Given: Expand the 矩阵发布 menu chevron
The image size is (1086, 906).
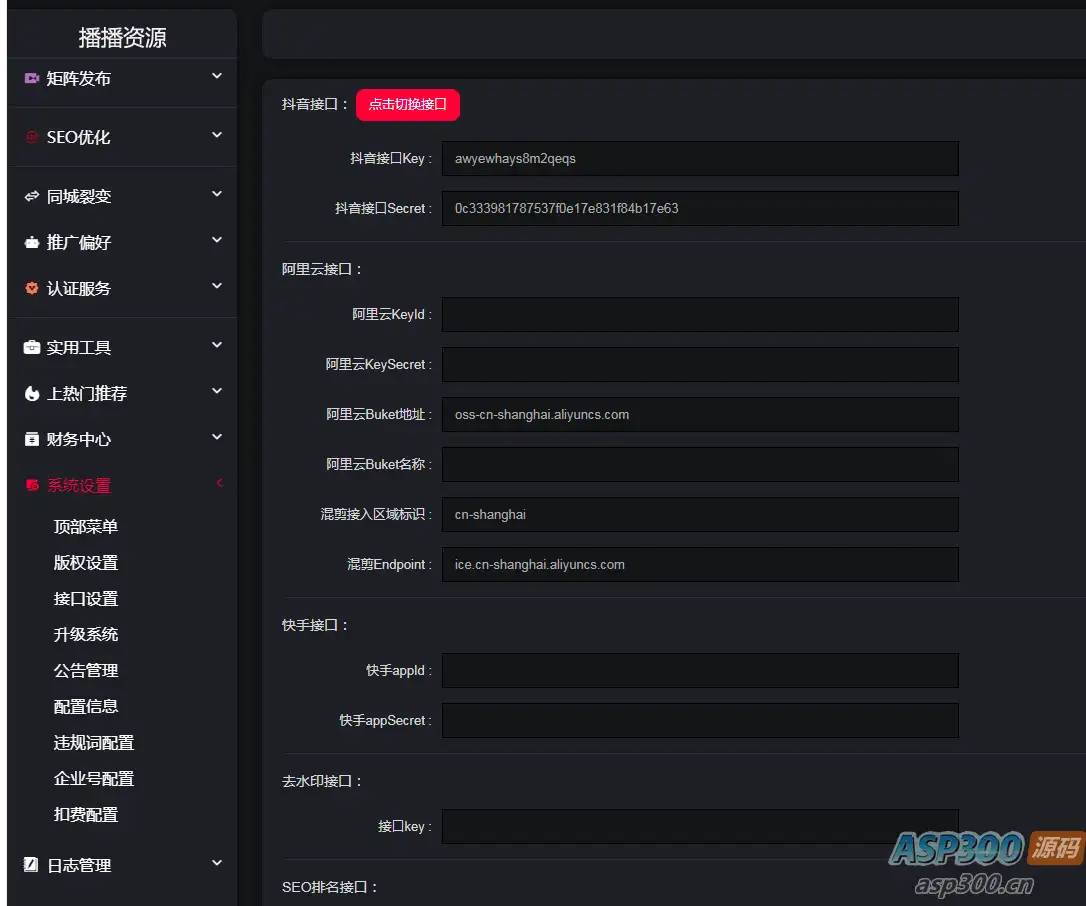Looking at the screenshot, I should point(217,76).
